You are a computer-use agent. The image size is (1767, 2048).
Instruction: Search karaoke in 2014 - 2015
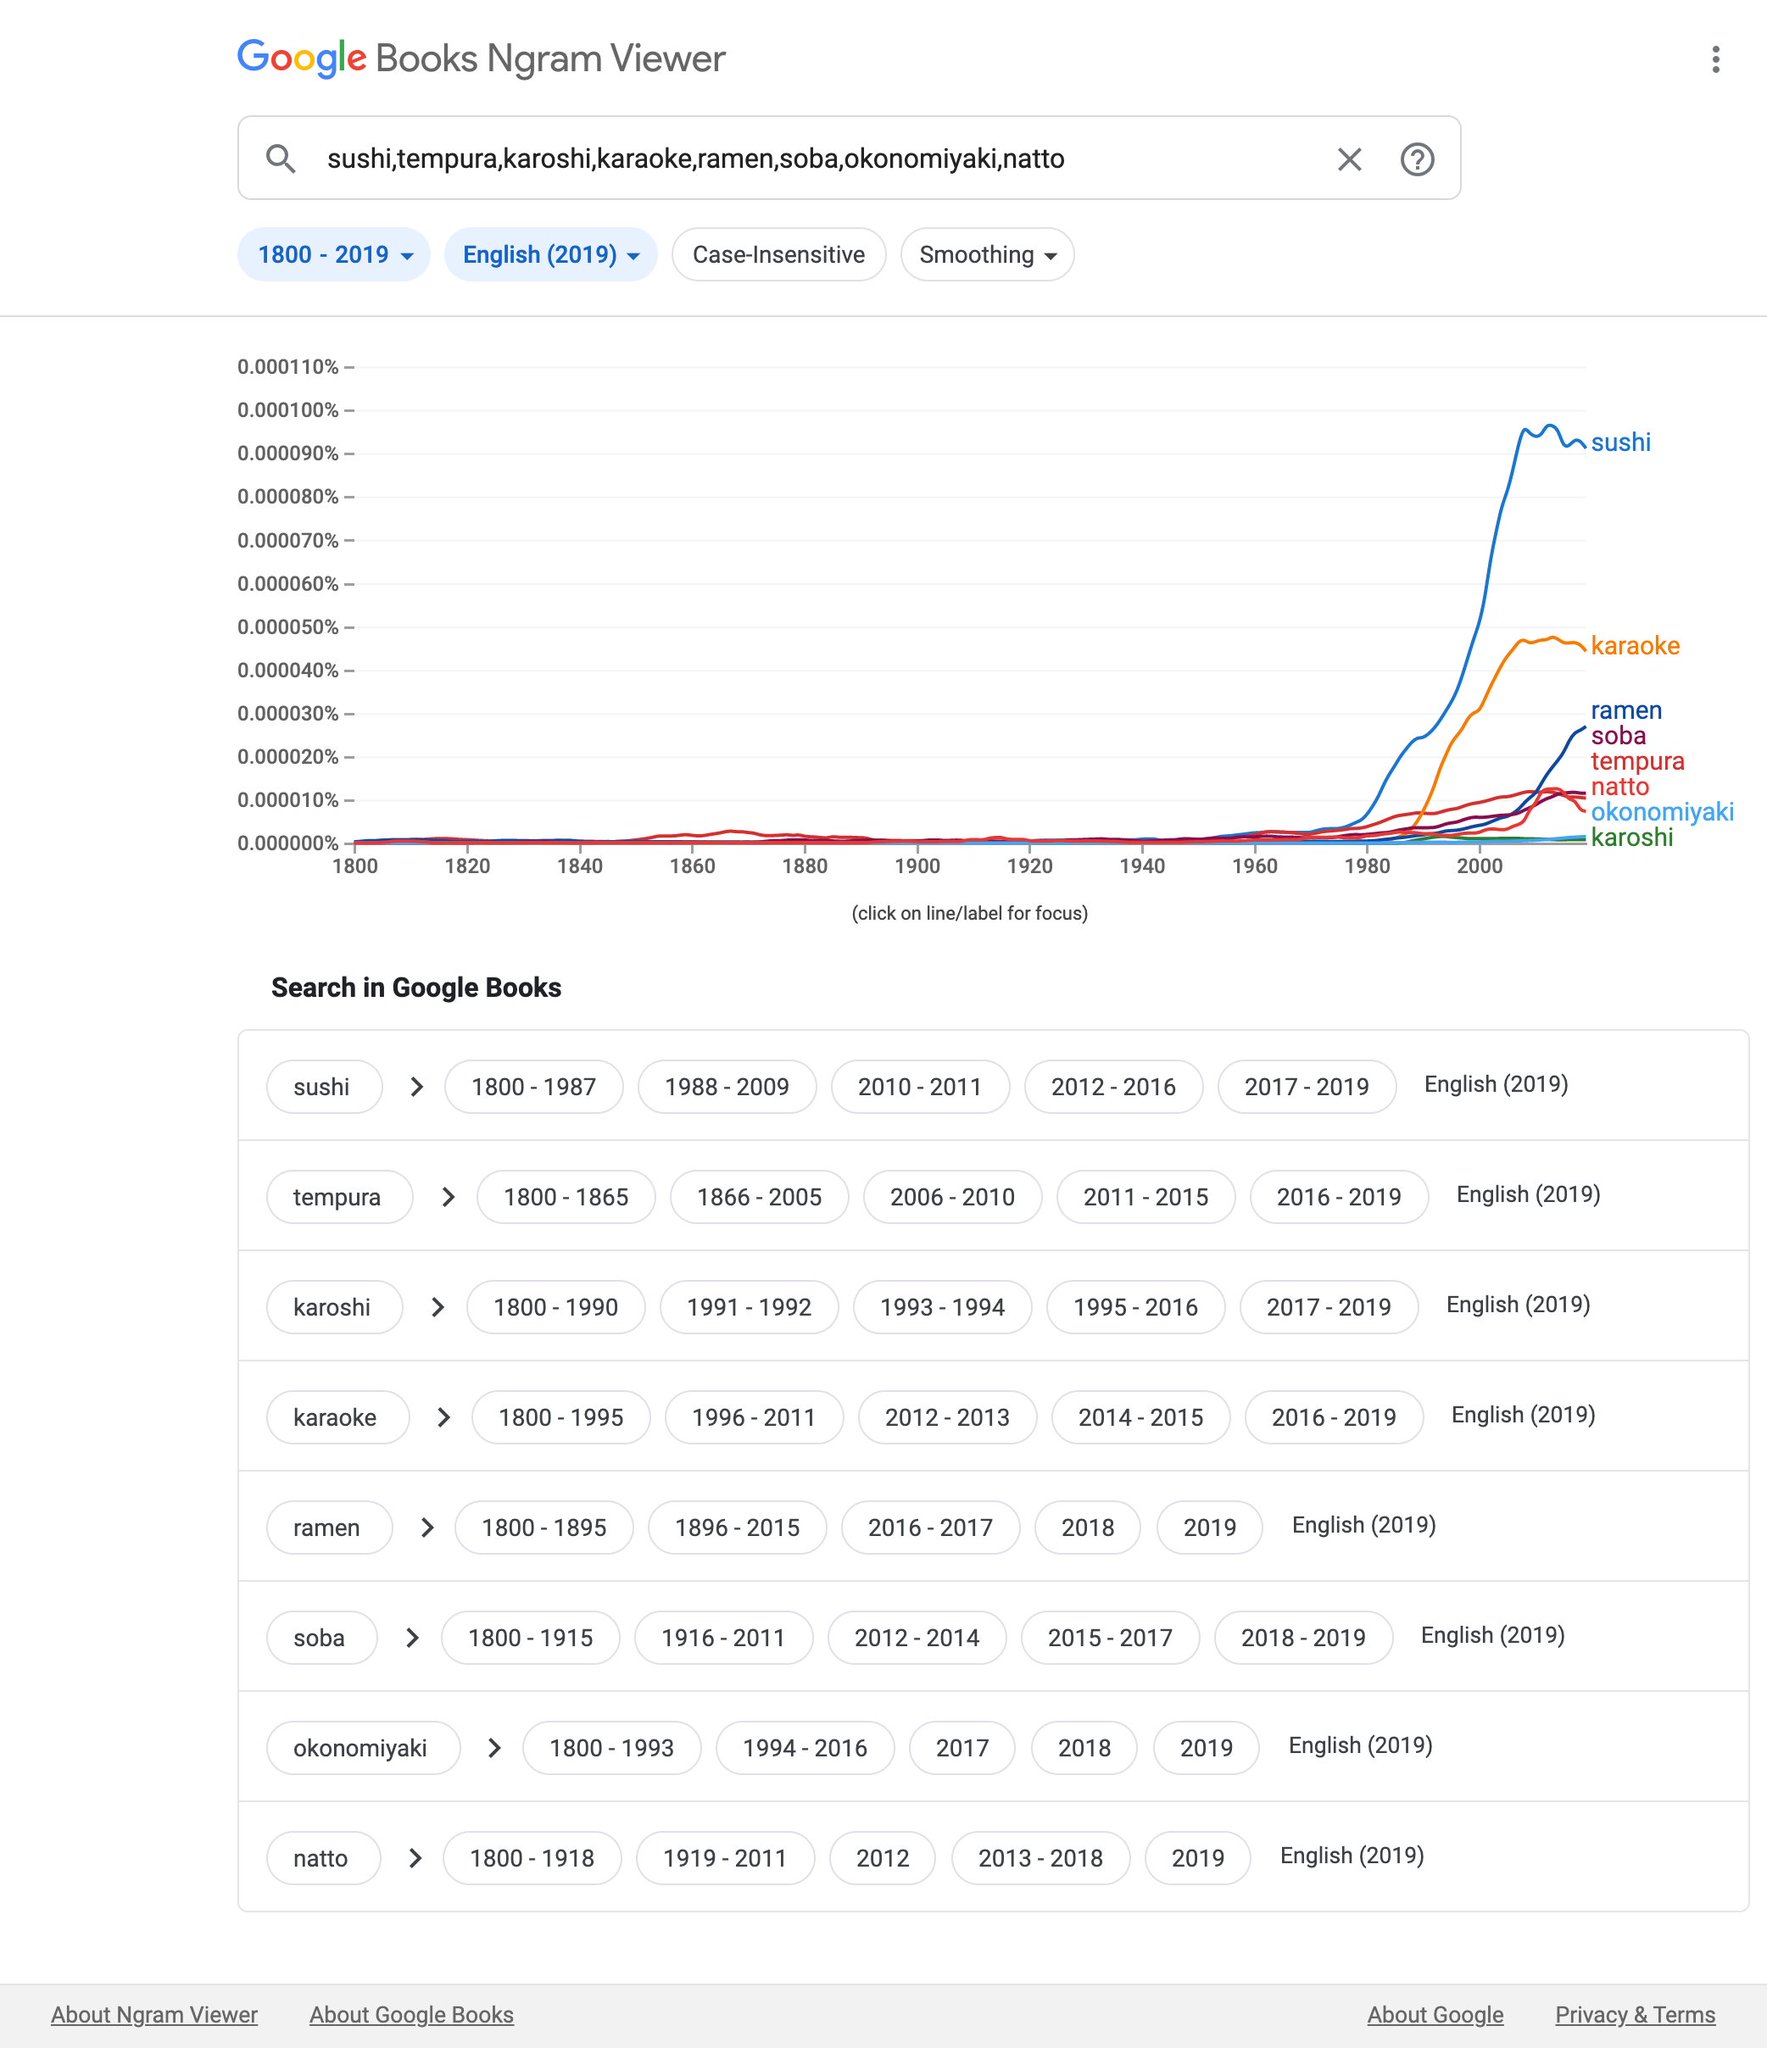click(x=1140, y=1417)
